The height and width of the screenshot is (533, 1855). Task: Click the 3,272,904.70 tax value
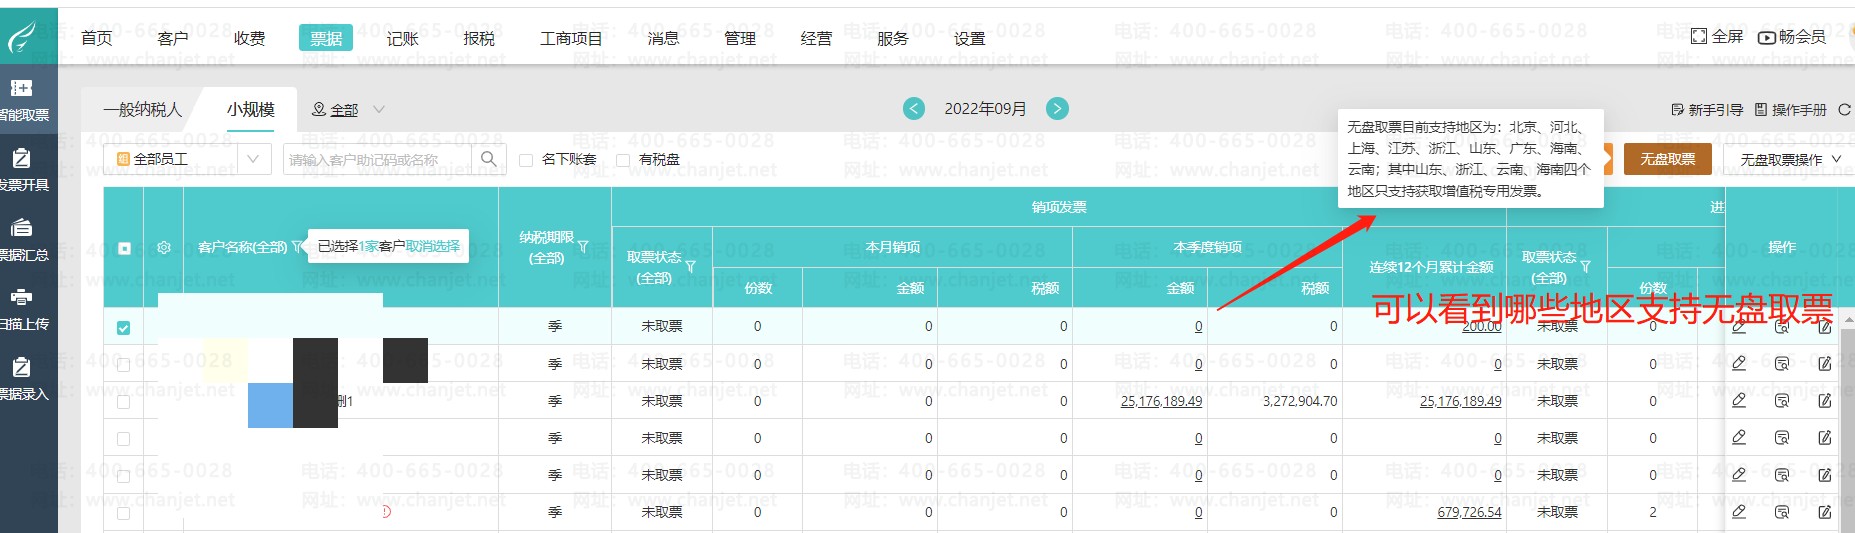tap(1300, 401)
